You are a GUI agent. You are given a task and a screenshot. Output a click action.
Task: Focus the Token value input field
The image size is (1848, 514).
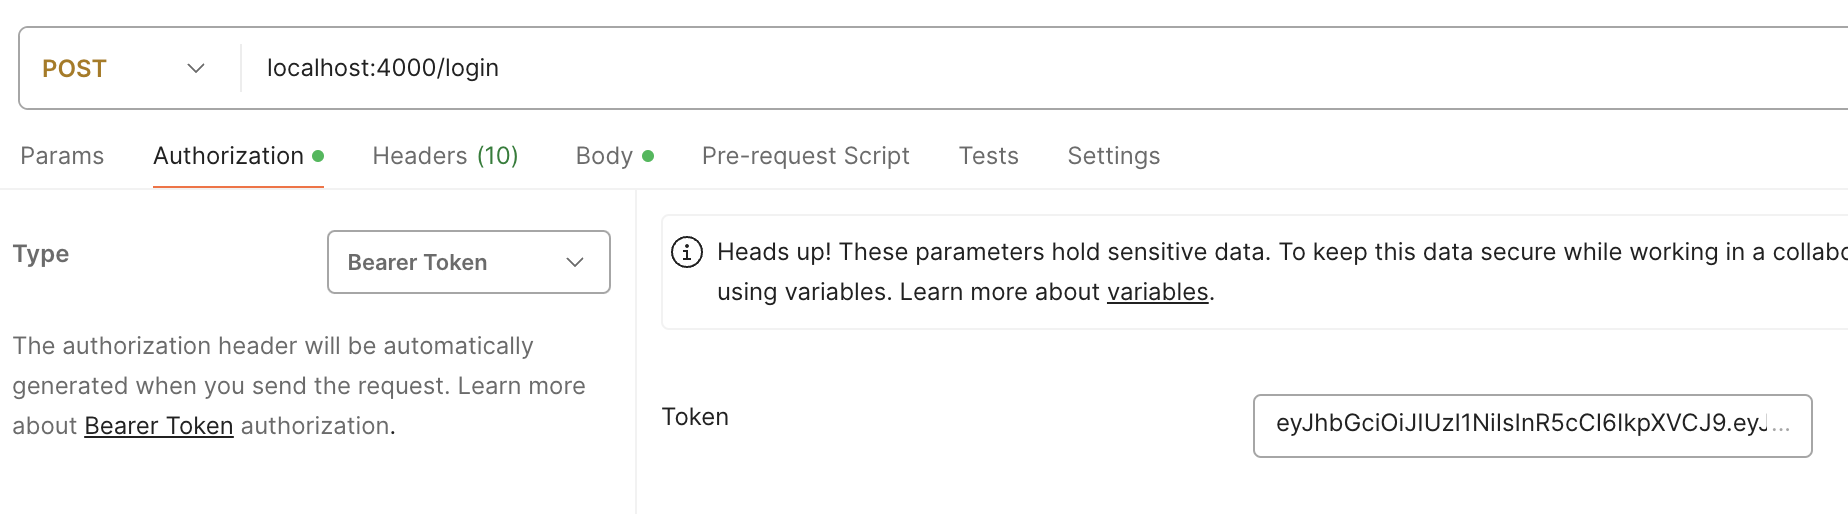tap(1531, 425)
